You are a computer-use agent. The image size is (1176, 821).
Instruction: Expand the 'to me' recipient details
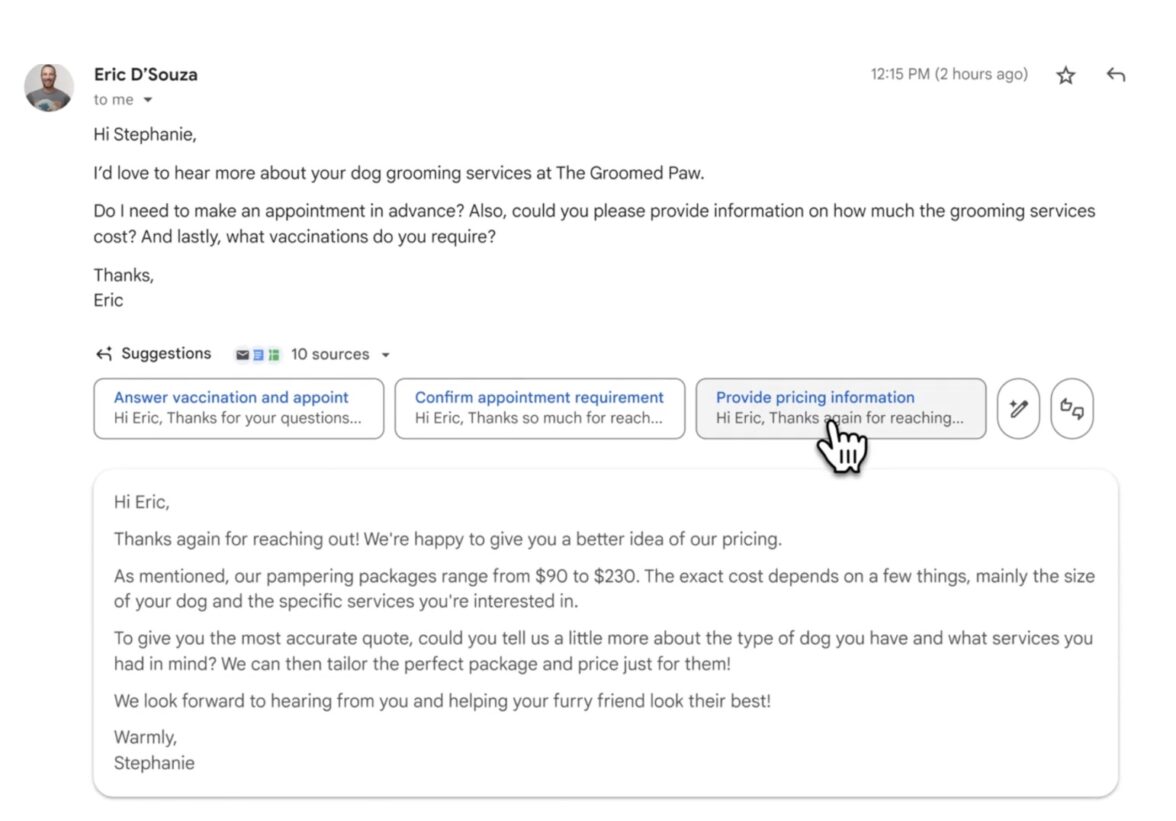[147, 100]
